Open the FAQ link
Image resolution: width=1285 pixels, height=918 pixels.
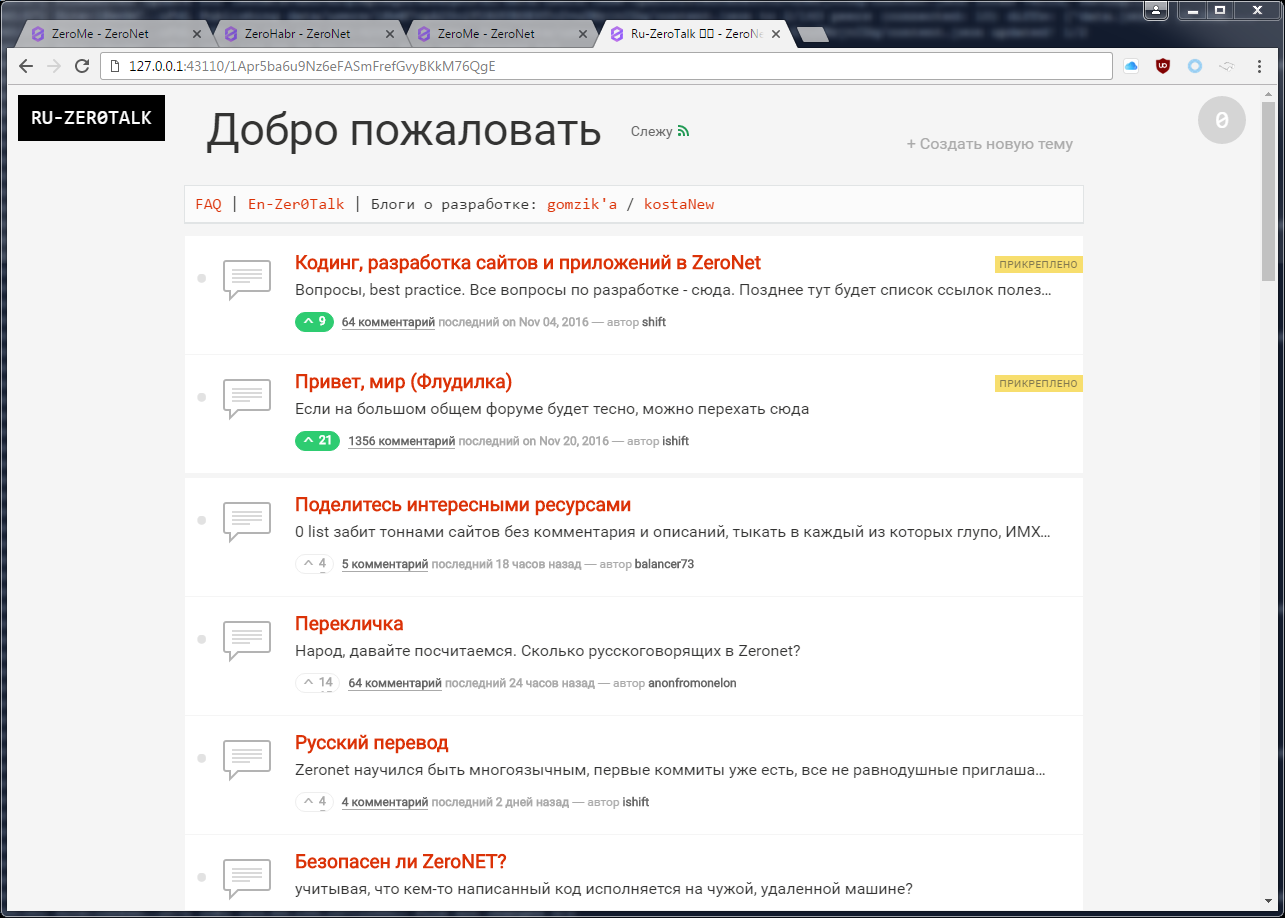tap(208, 204)
